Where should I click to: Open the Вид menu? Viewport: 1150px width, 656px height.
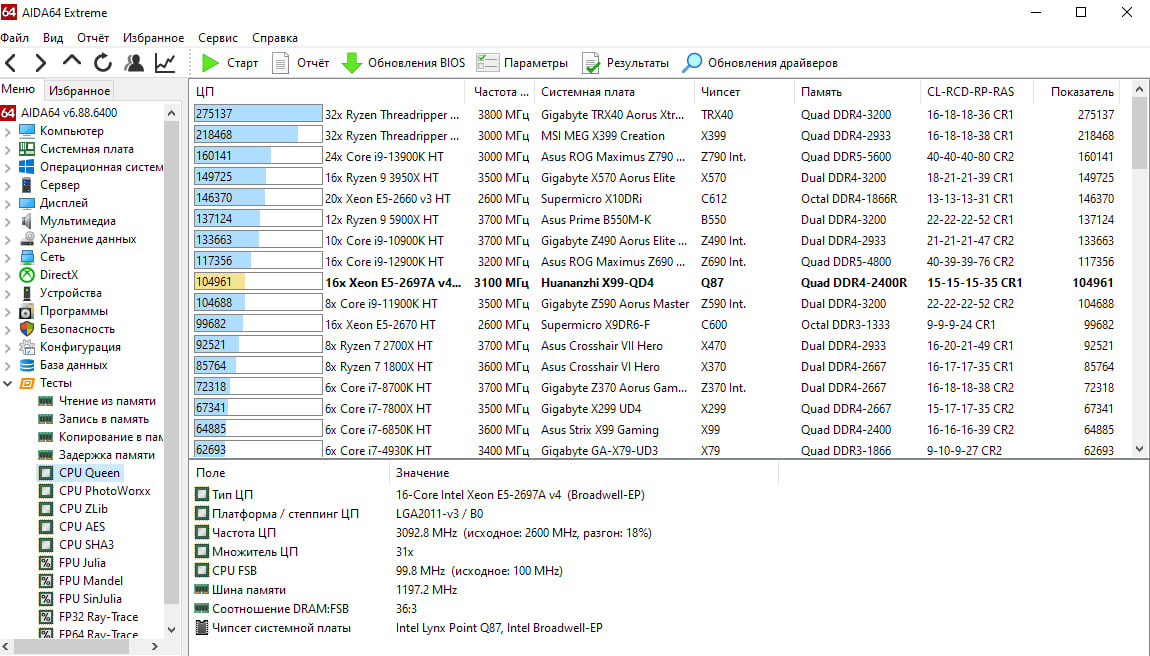(x=53, y=38)
